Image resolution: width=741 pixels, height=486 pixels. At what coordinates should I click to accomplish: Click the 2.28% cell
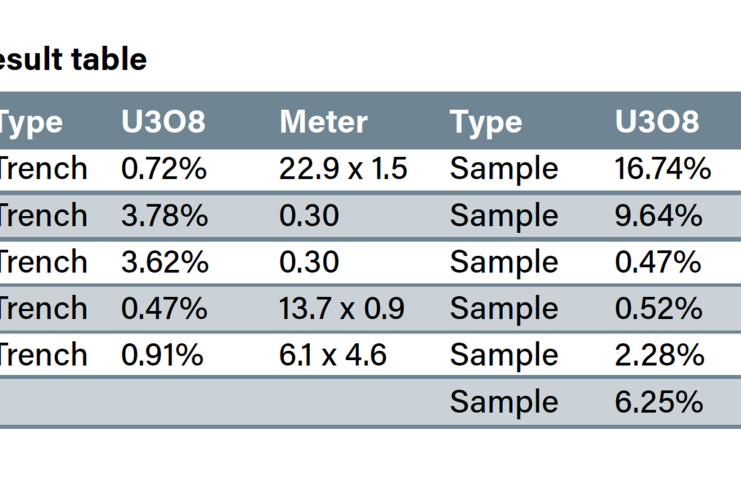point(658,355)
